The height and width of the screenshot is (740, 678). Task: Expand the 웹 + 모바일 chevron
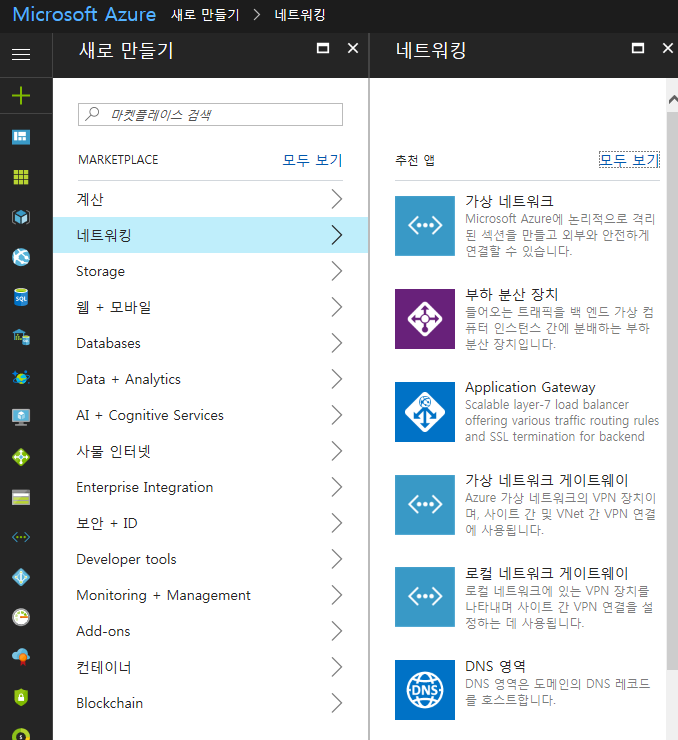[336, 307]
